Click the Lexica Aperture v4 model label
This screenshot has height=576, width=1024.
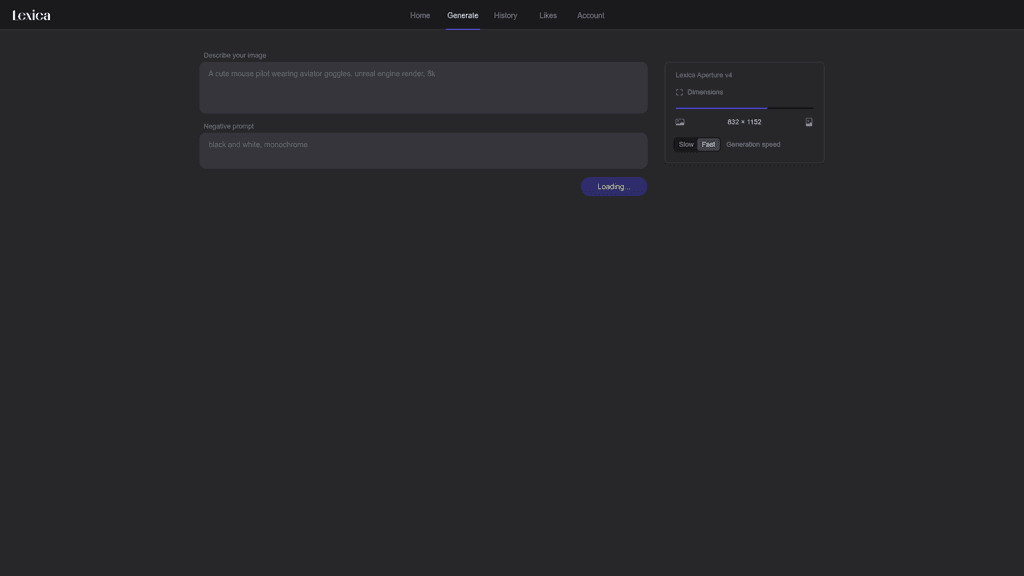703,75
